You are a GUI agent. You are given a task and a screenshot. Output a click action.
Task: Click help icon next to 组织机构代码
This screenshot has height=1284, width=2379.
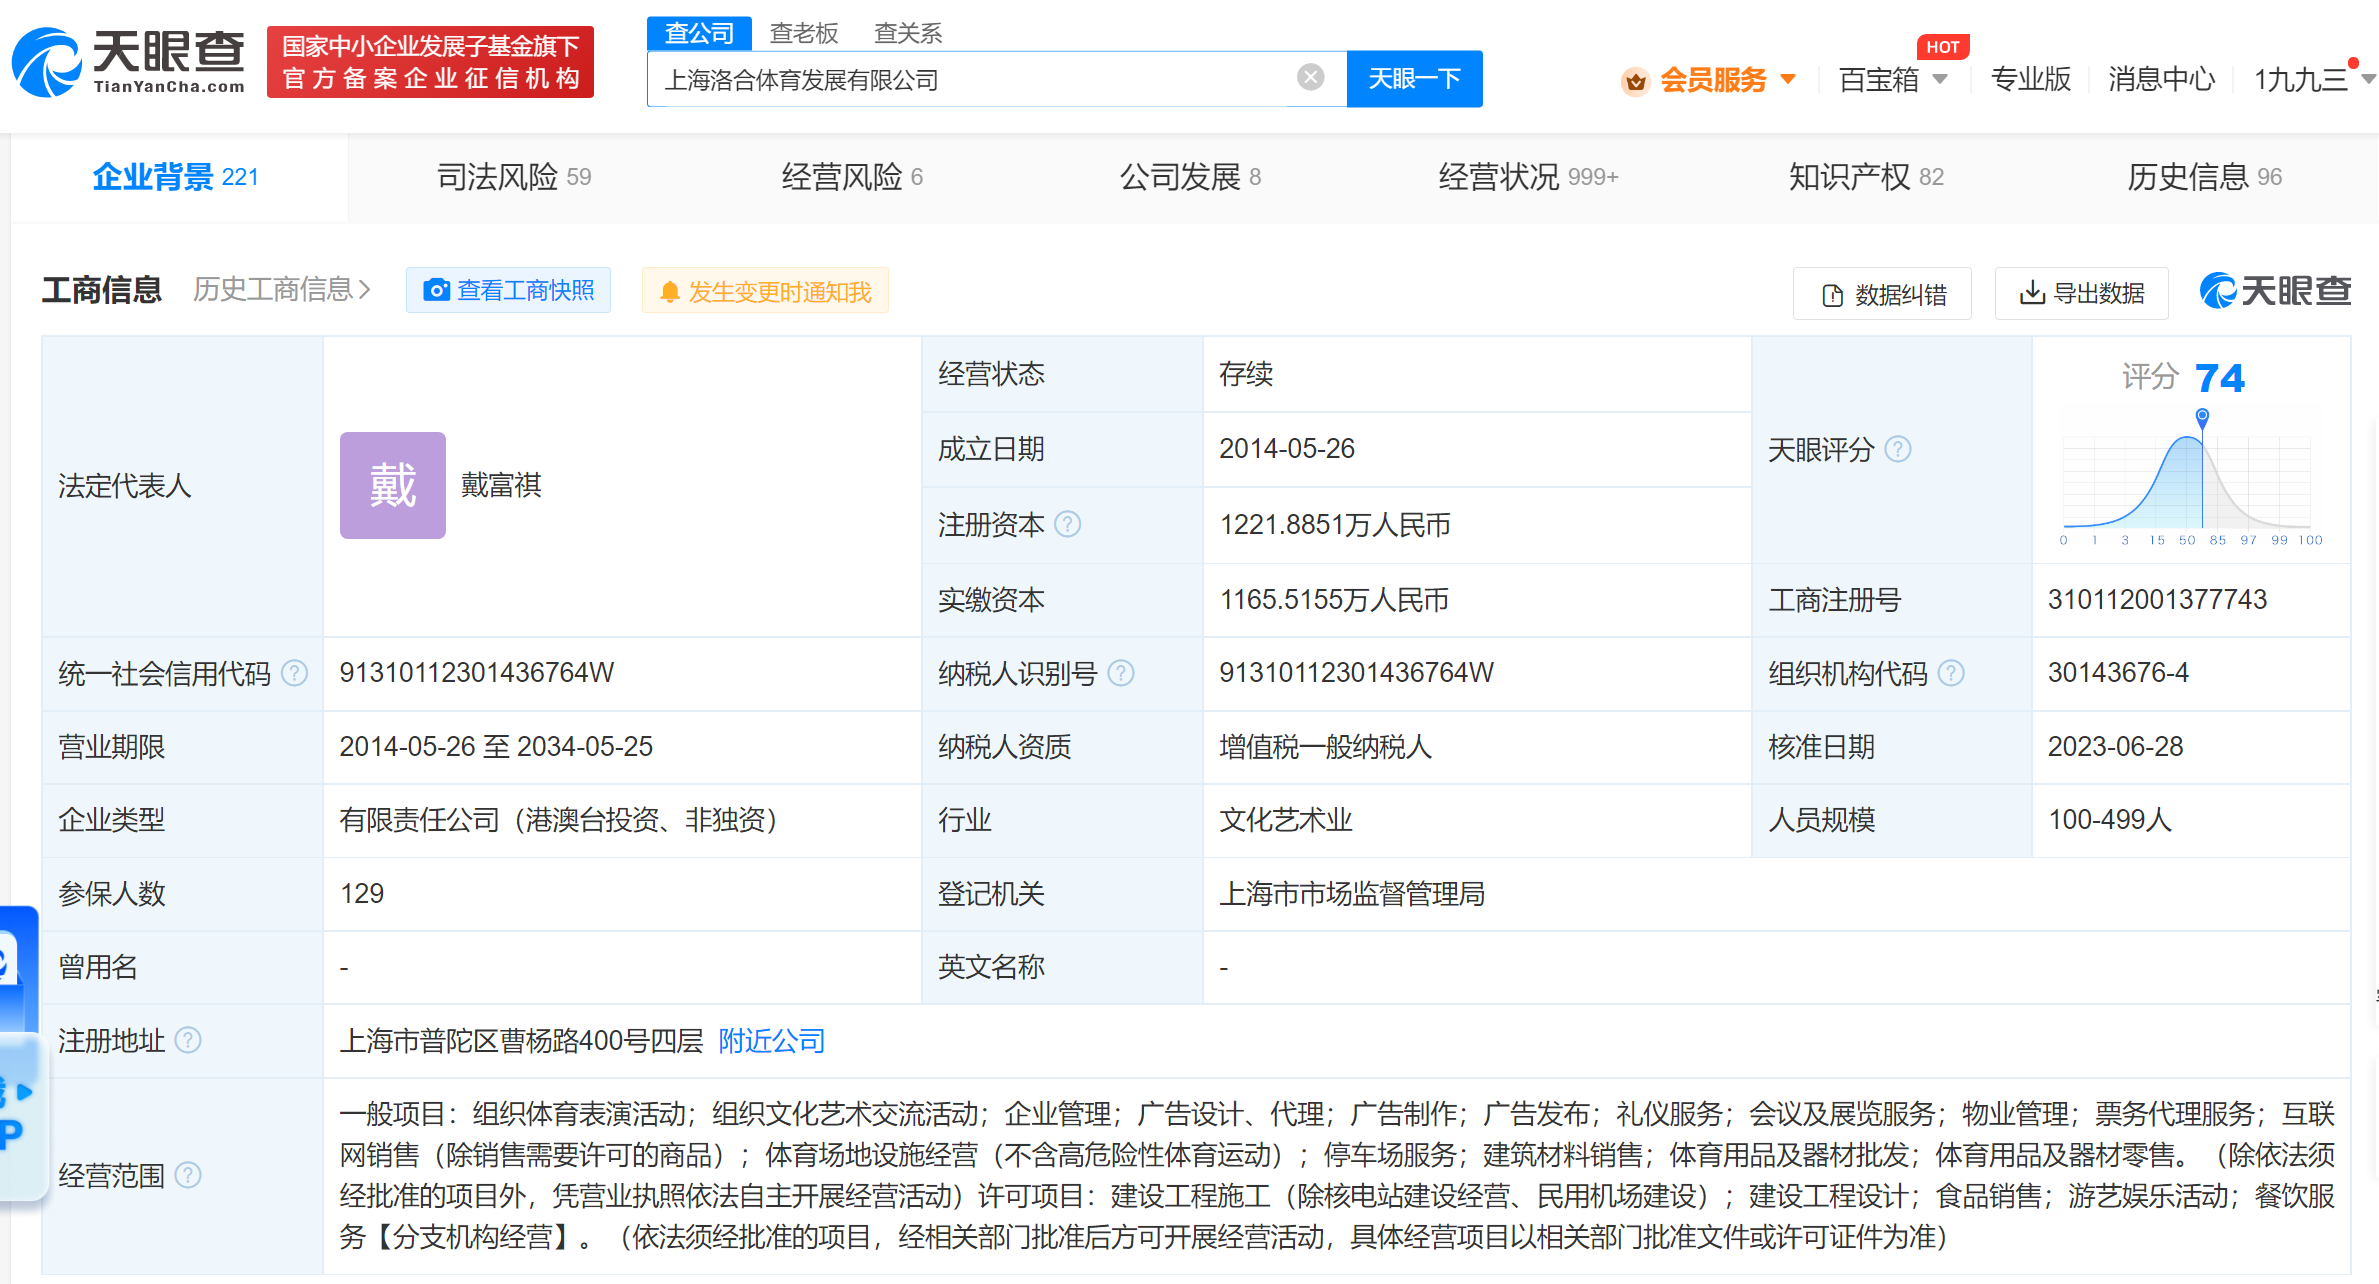coord(1951,673)
